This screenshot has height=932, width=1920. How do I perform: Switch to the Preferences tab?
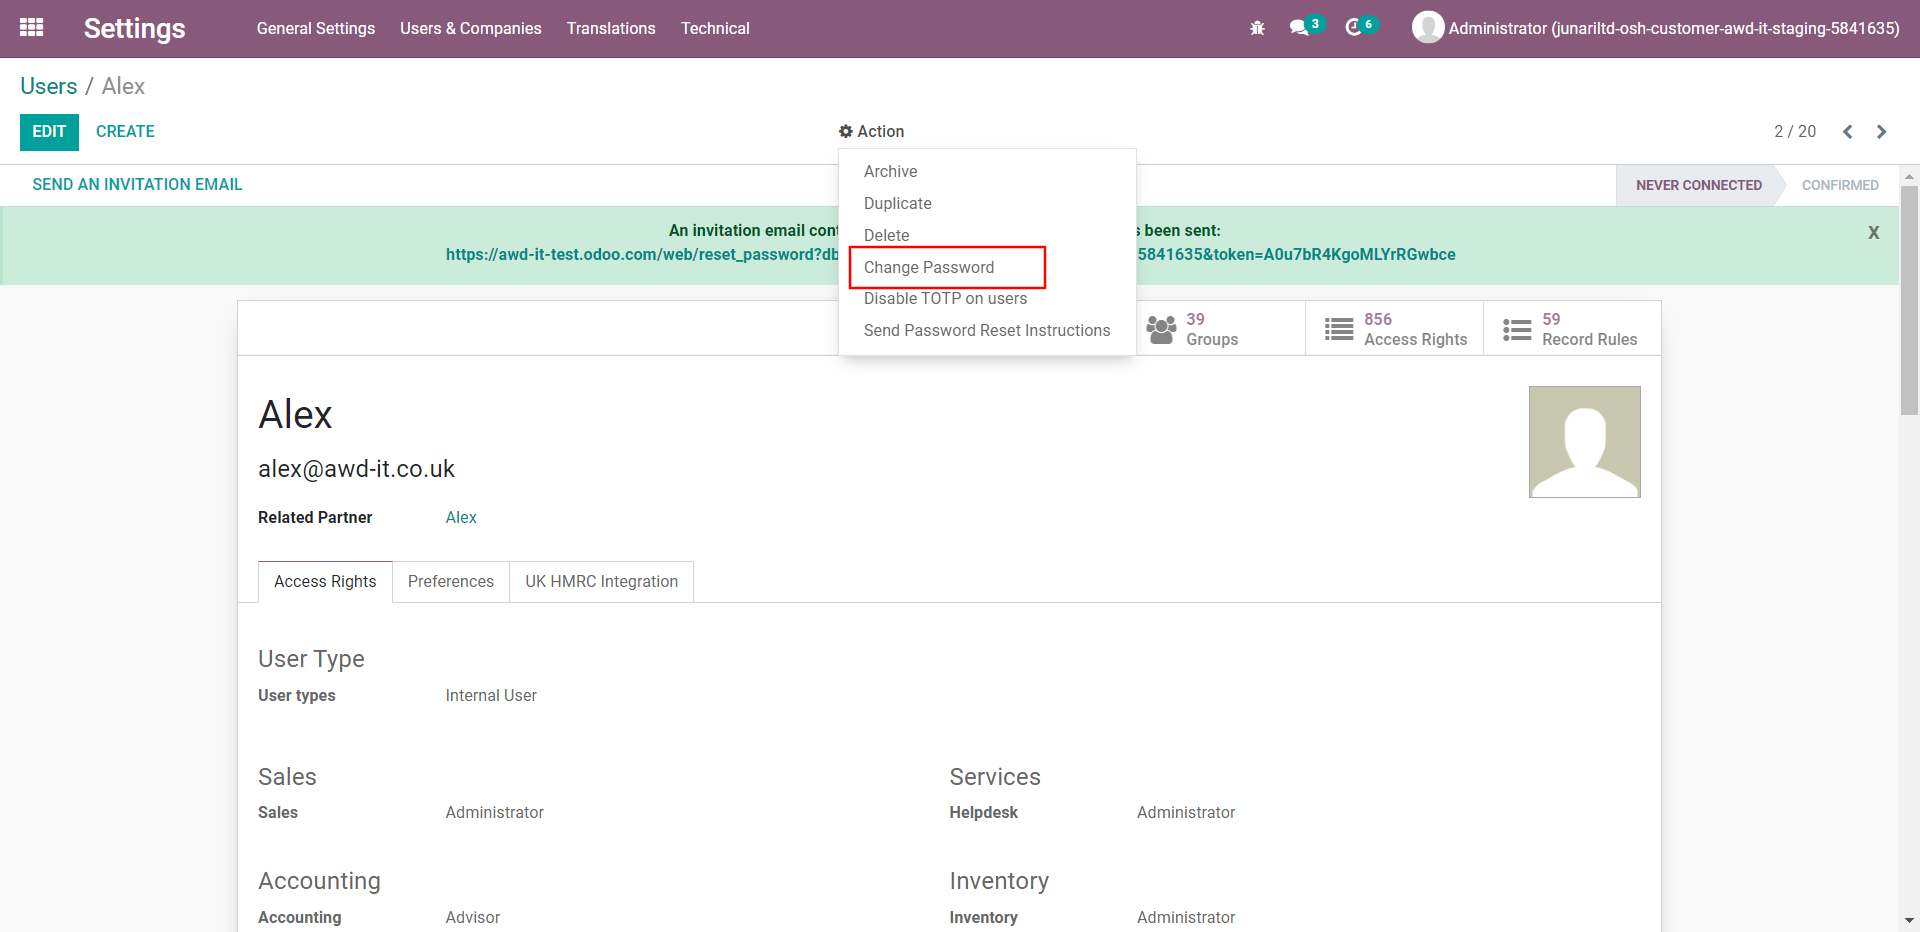coord(450,582)
